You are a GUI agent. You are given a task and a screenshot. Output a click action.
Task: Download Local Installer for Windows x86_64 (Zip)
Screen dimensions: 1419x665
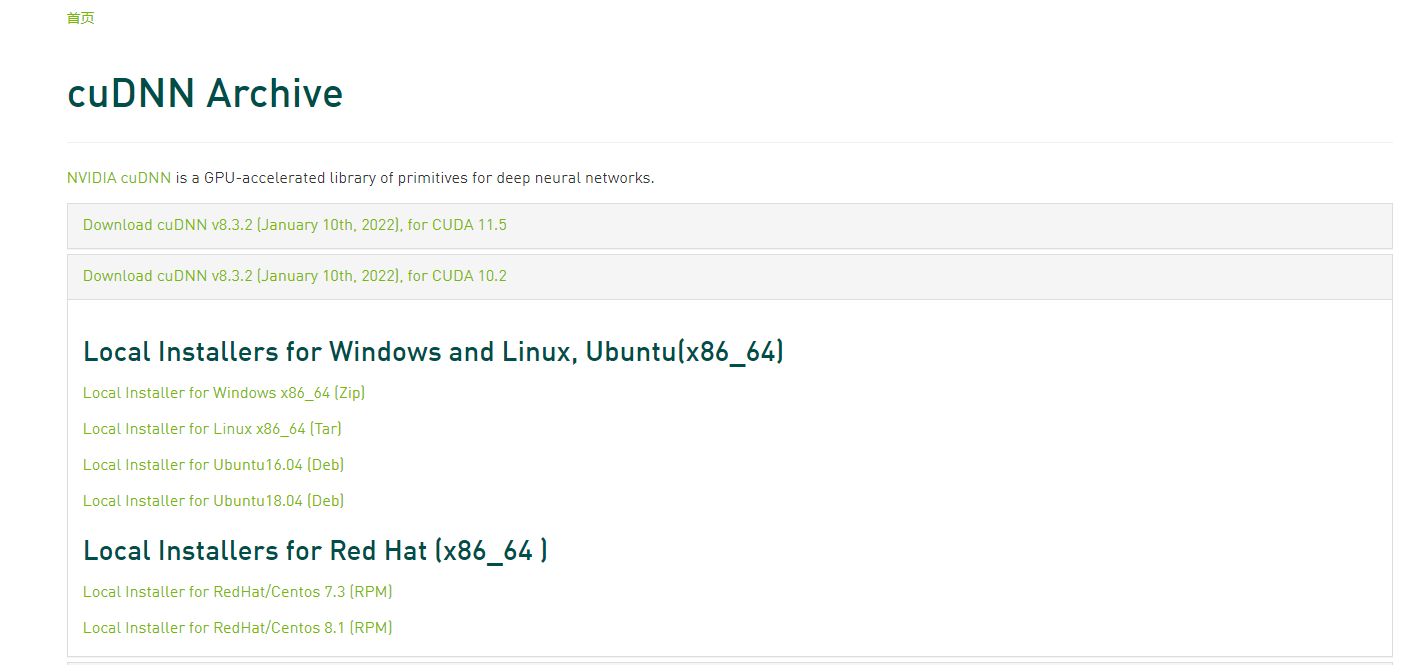pyautogui.click(x=224, y=393)
